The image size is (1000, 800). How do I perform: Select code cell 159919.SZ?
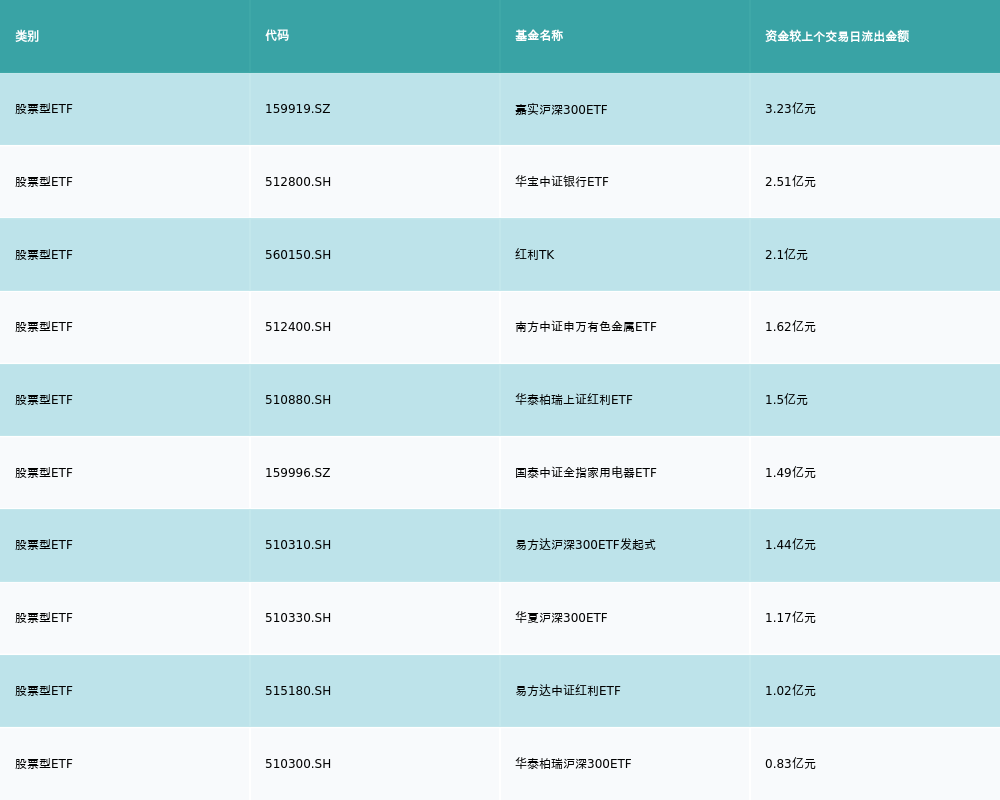tap(298, 109)
